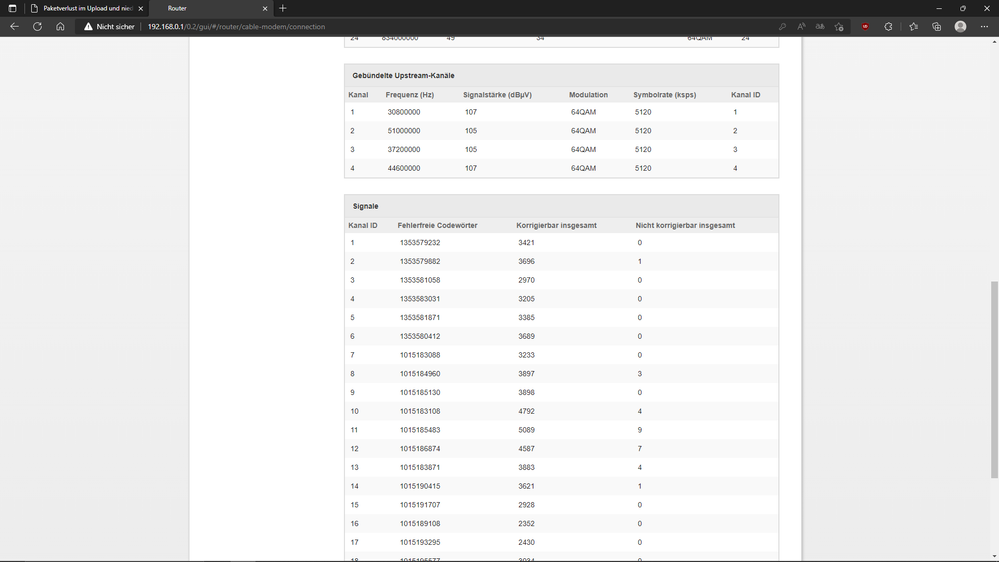
Task: Click codeword value 1015185130
Action: pyautogui.click(x=420, y=393)
